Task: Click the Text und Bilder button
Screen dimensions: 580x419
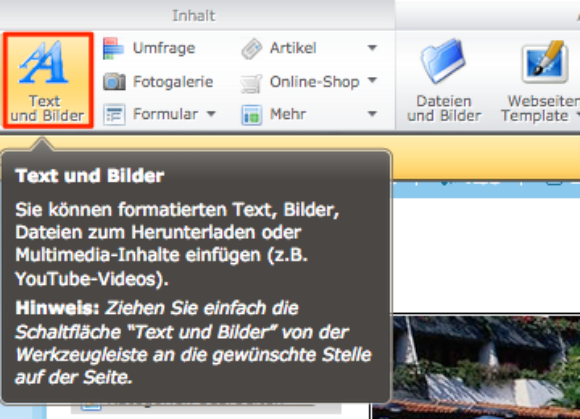Action: [x=48, y=80]
